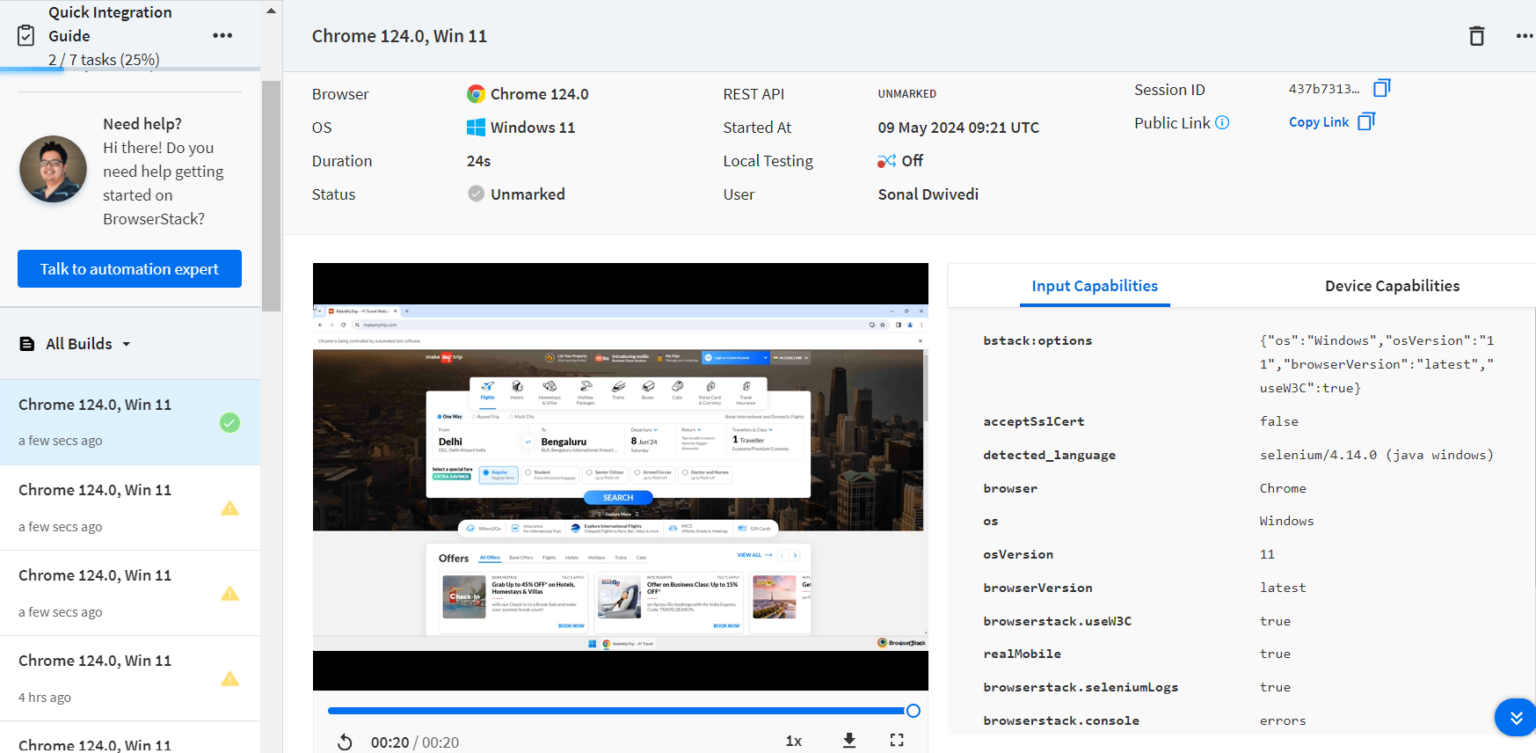Copy the Session ID with copy icon
The image size is (1536, 753).
pos(1381,89)
